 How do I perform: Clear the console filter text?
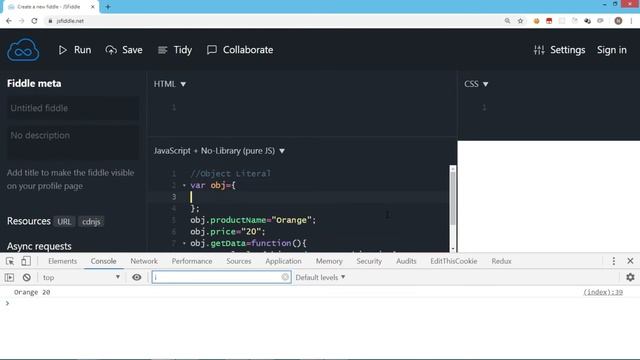tap(285, 278)
